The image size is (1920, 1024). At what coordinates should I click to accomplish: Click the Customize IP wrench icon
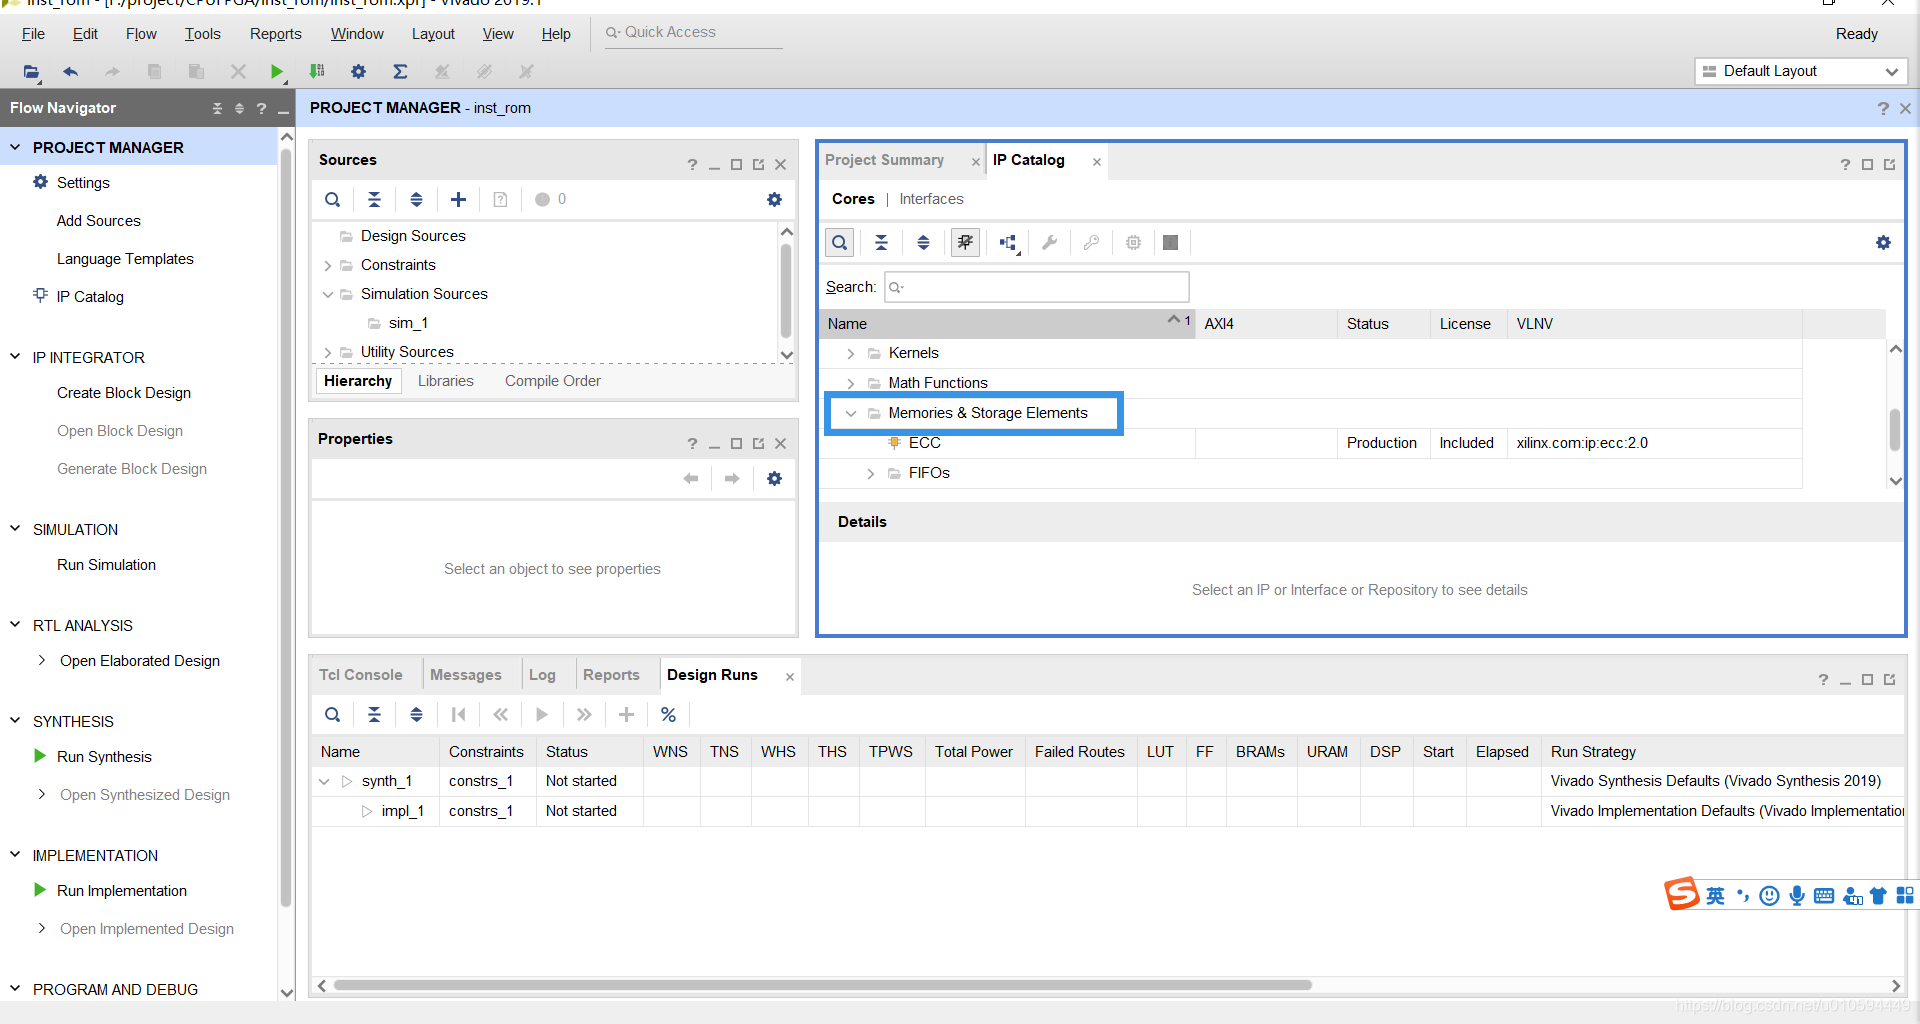click(x=1049, y=242)
